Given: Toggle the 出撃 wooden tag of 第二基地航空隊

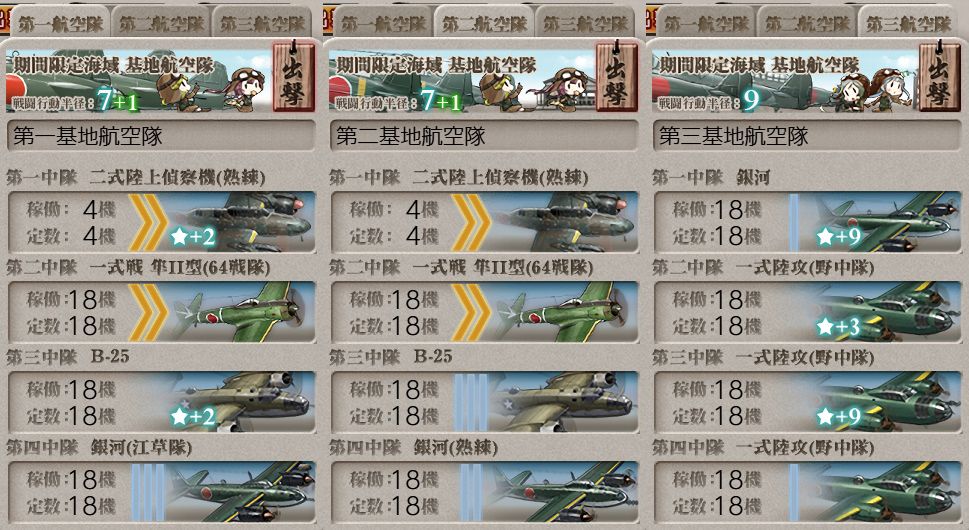Looking at the screenshot, I should click(617, 77).
